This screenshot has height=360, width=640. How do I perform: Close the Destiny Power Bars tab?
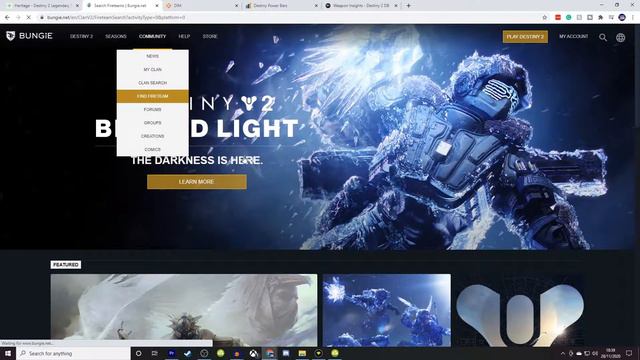pyautogui.click(x=316, y=6)
